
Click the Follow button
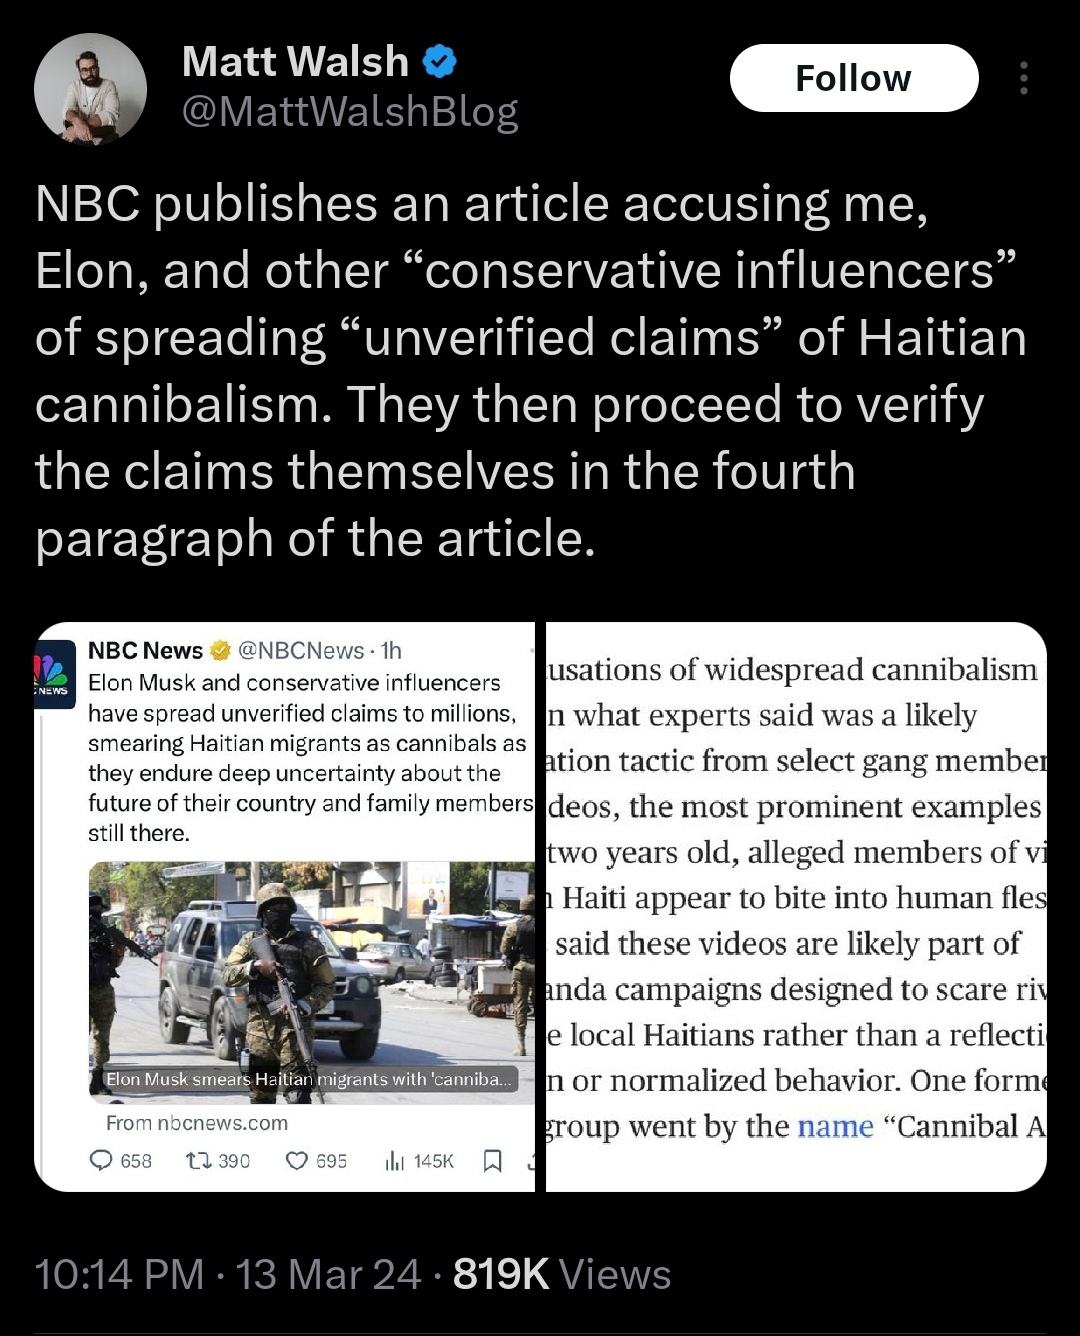point(854,78)
